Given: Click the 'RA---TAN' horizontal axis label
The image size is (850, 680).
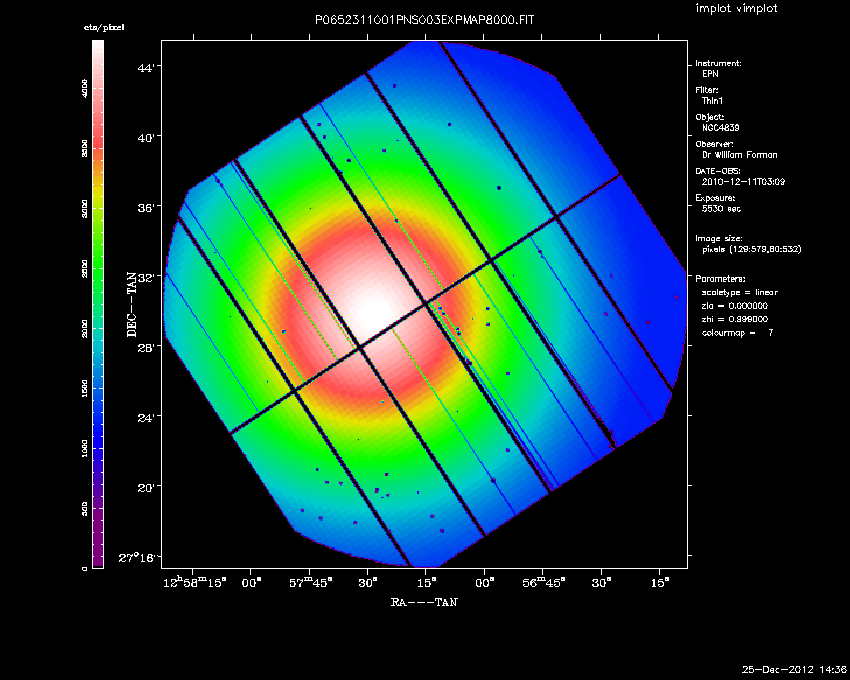Looking at the screenshot, I should (424, 602).
